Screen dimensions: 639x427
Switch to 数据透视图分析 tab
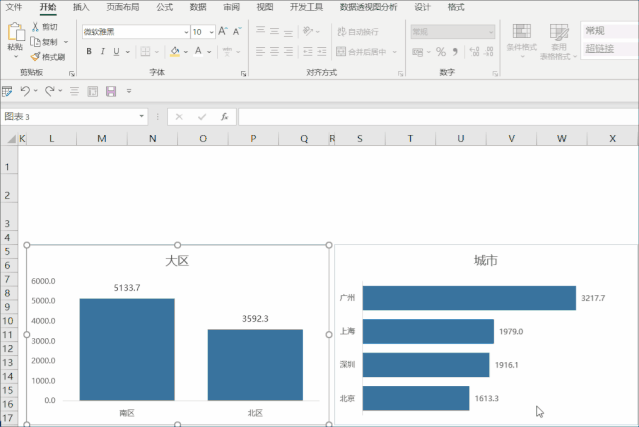coord(368,7)
